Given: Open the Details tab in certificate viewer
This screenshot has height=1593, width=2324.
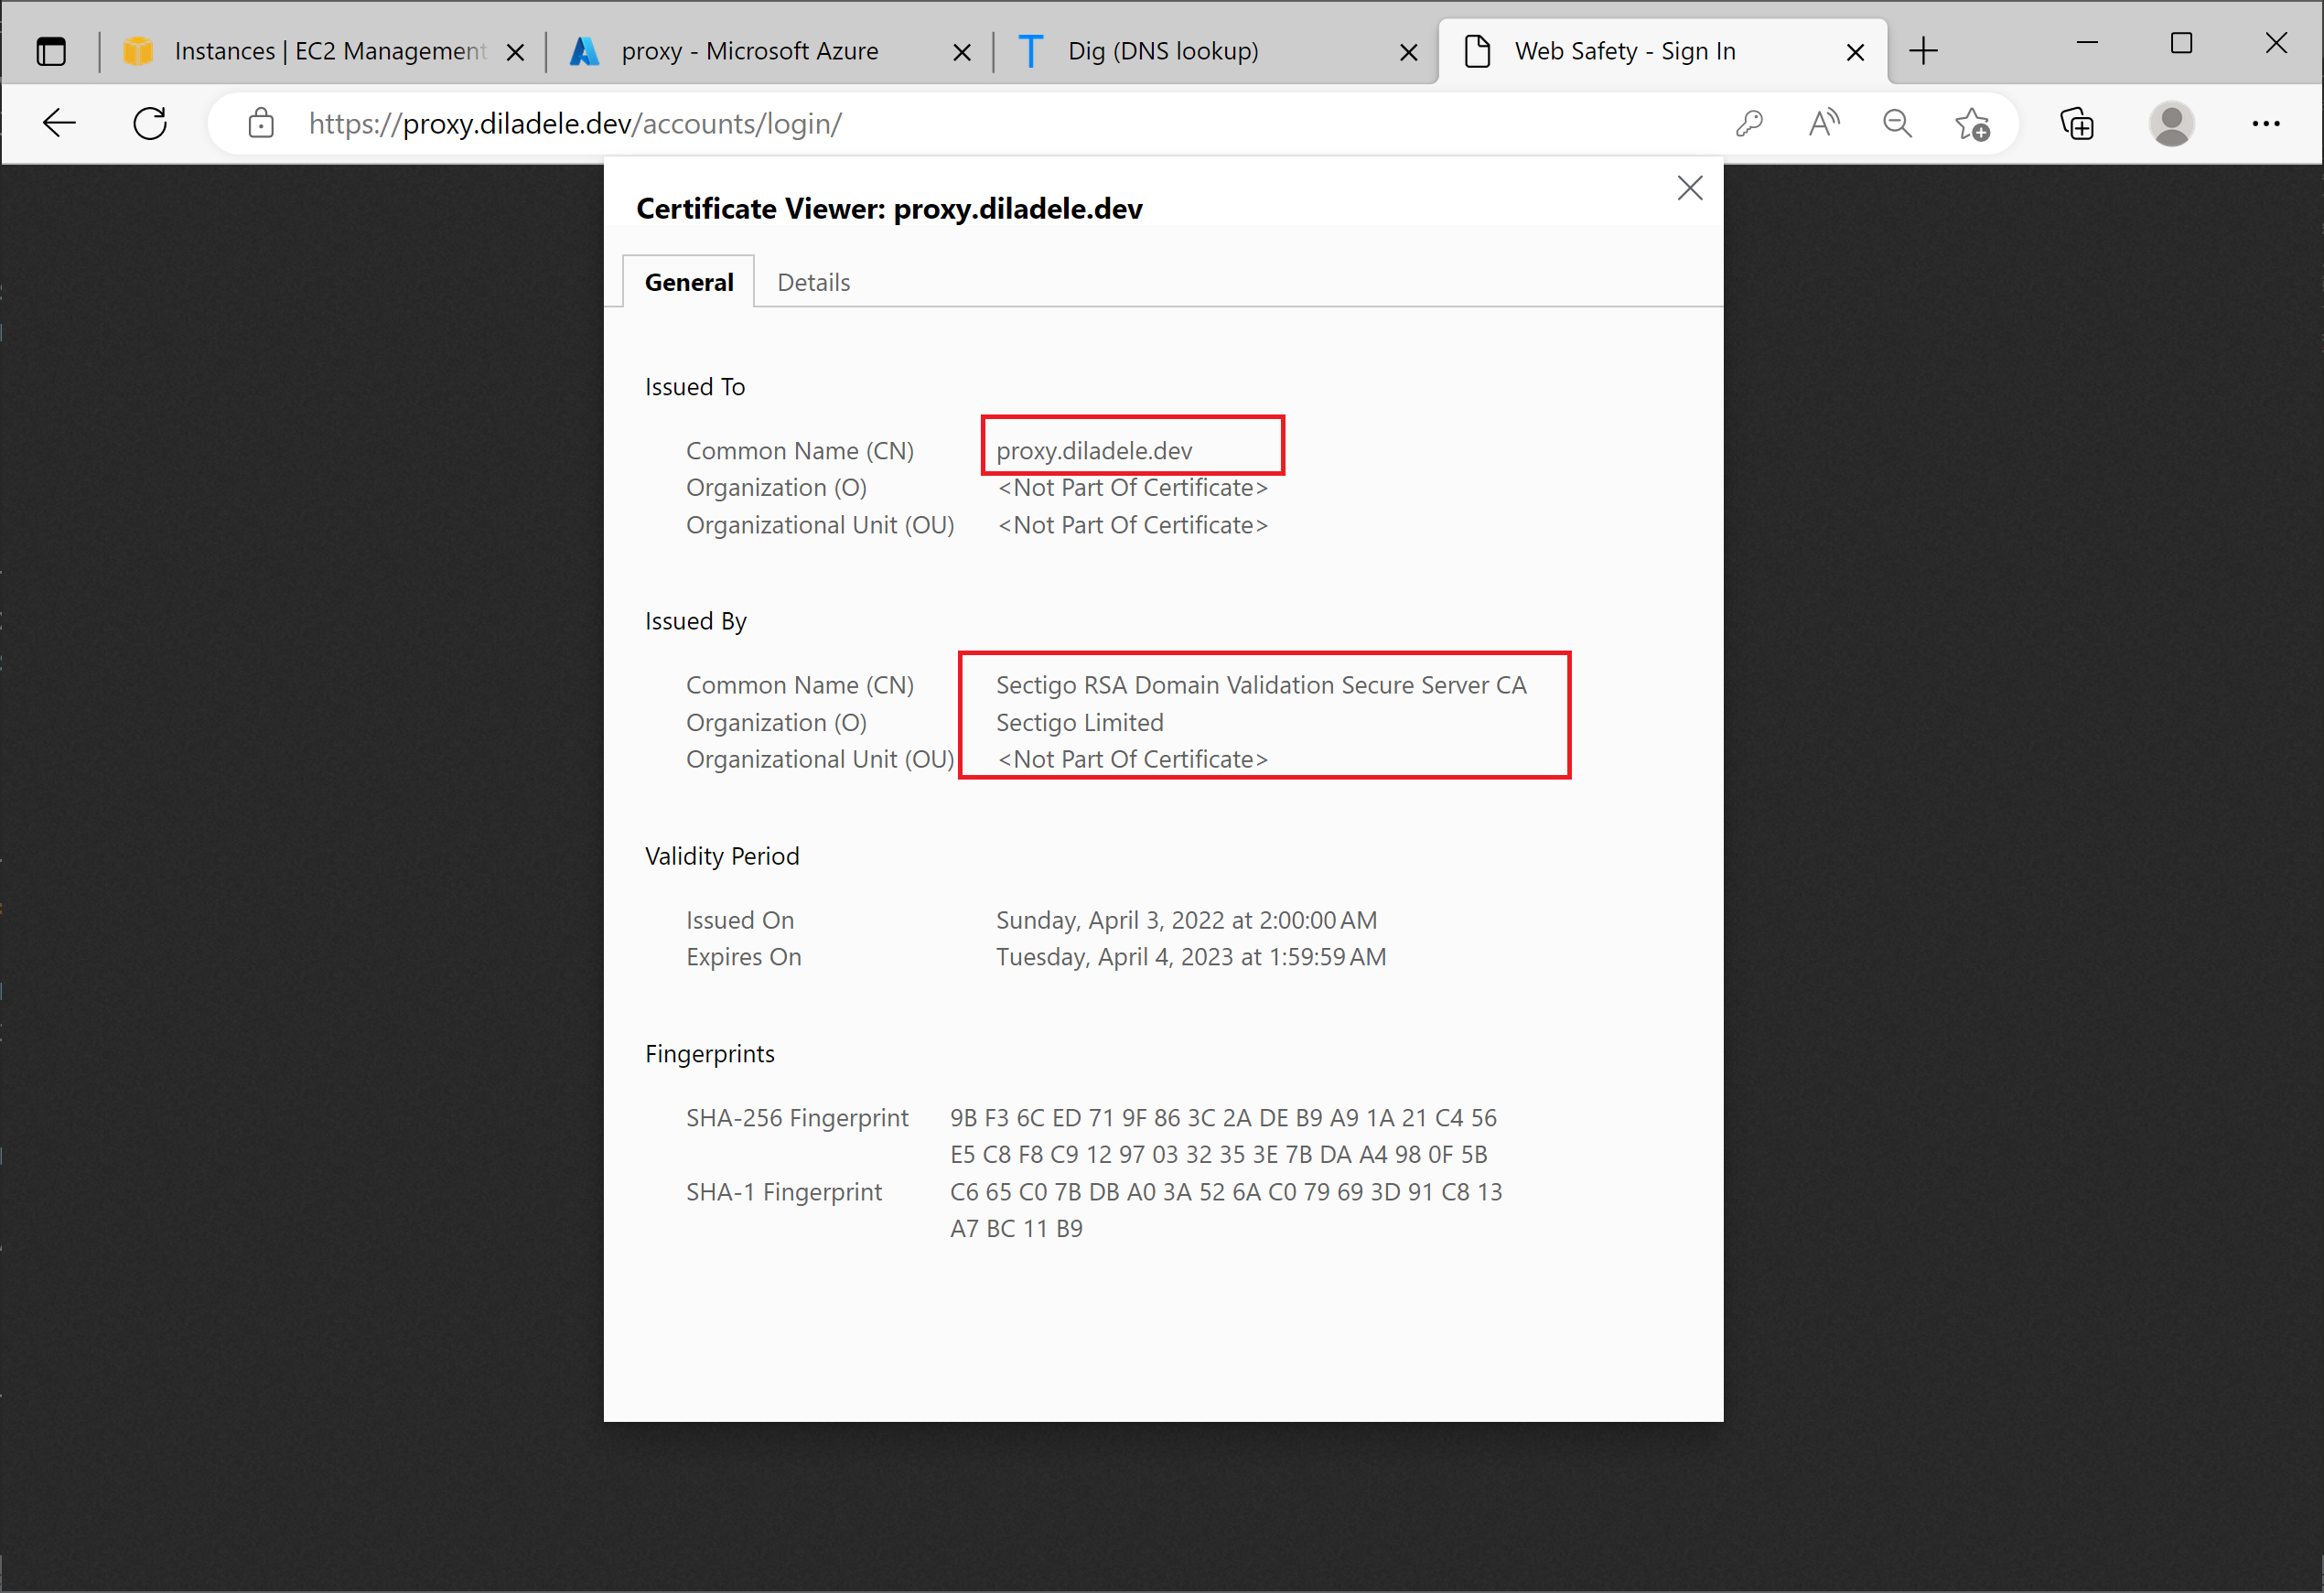Looking at the screenshot, I should (813, 282).
